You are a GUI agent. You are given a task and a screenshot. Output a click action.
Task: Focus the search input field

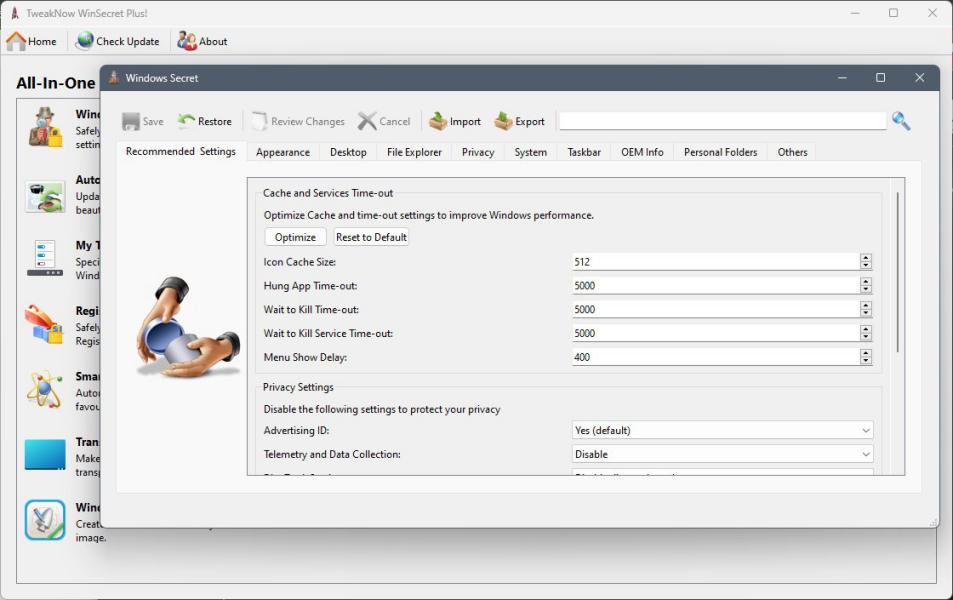[x=723, y=121]
